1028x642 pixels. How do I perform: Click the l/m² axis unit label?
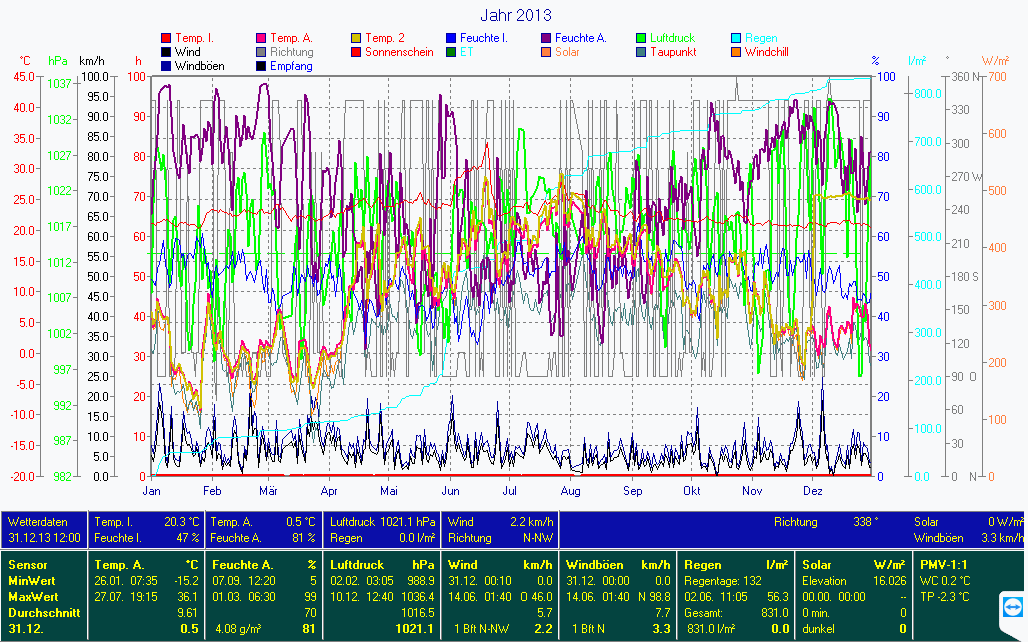pyautogui.click(x=917, y=61)
